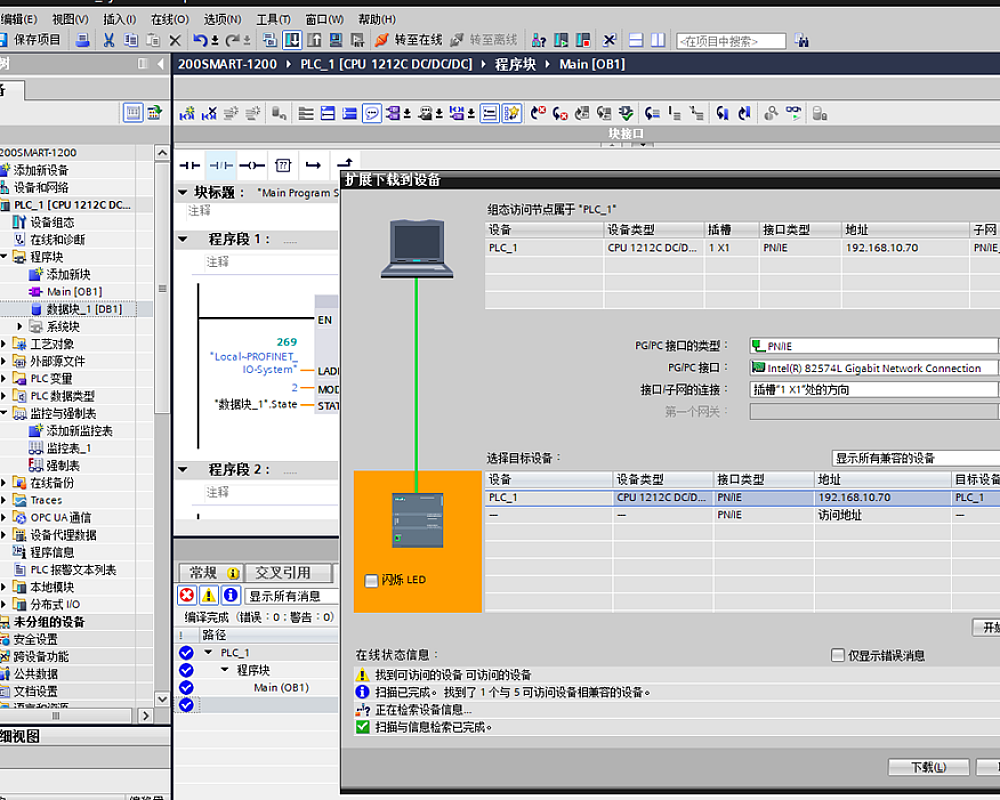The width and height of the screenshot is (1000, 800).
Task: Click the normally open contact icon
Action: [189, 165]
